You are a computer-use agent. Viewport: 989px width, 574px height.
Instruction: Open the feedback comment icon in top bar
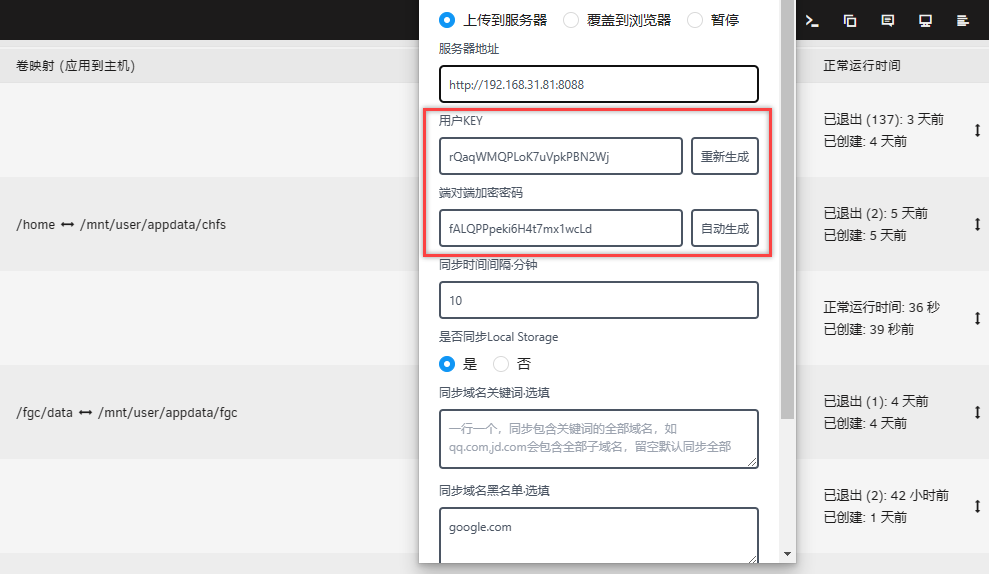887,21
